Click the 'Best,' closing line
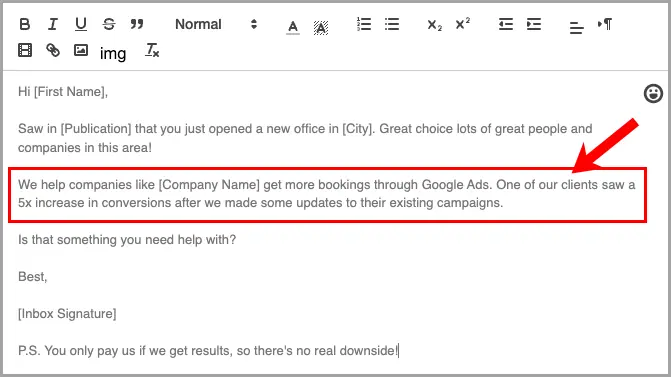This screenshot has height=377, width=671. click(x=33, y=277)
